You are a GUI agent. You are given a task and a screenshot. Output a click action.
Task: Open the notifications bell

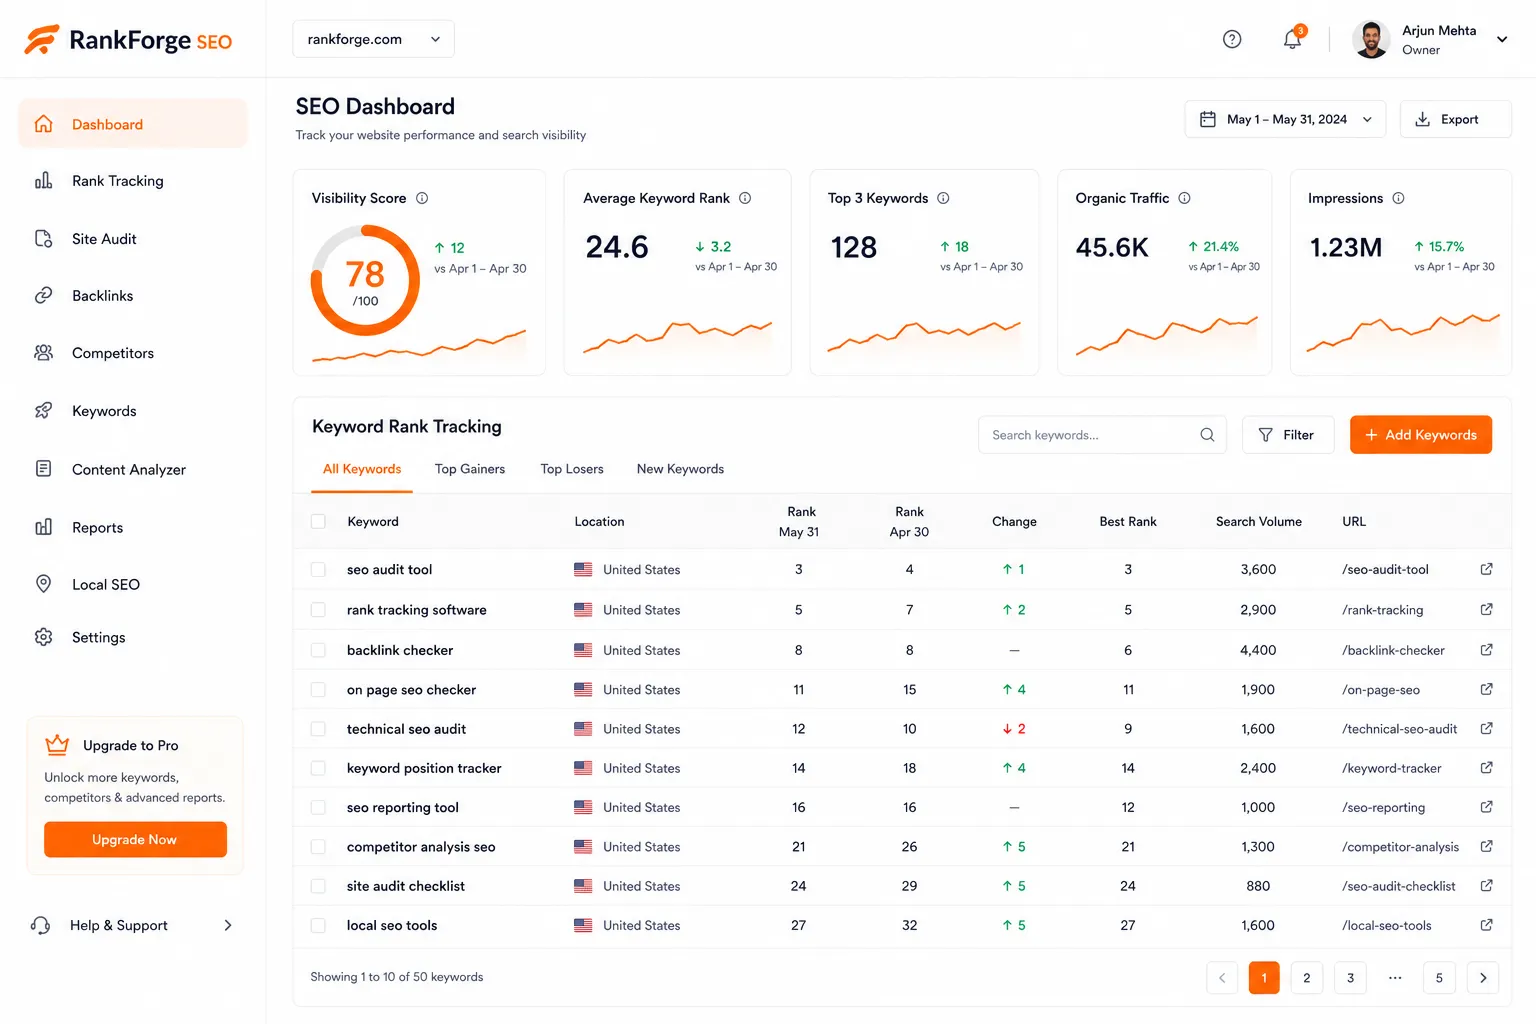pyautogui.click(x=1293, y=39)
